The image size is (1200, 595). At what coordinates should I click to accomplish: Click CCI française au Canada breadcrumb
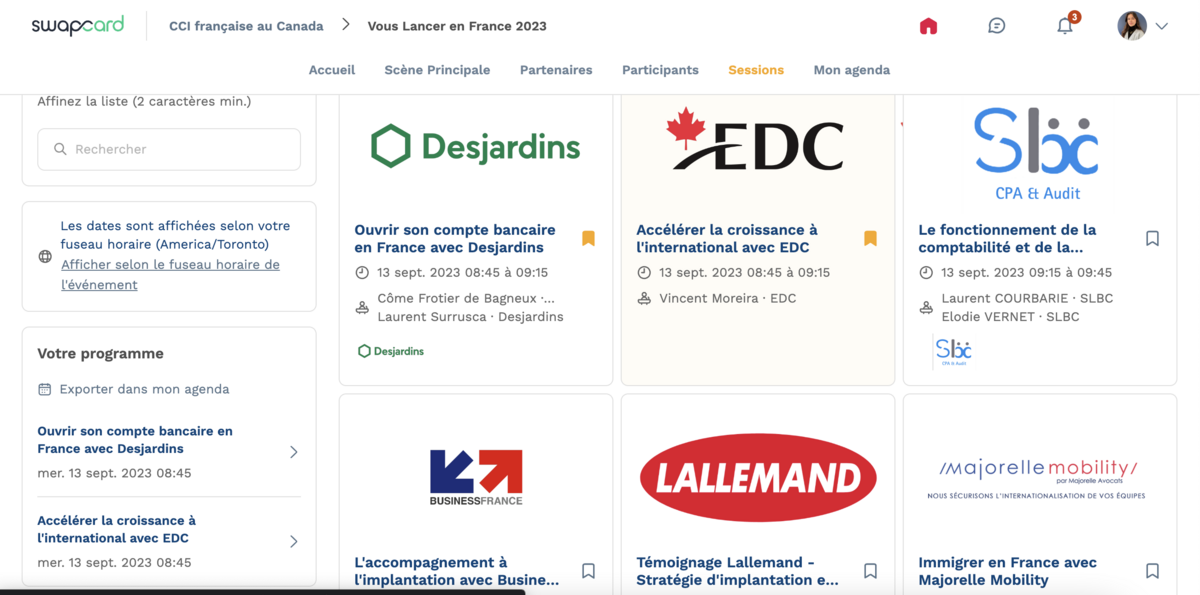click(x=246, y=26)
